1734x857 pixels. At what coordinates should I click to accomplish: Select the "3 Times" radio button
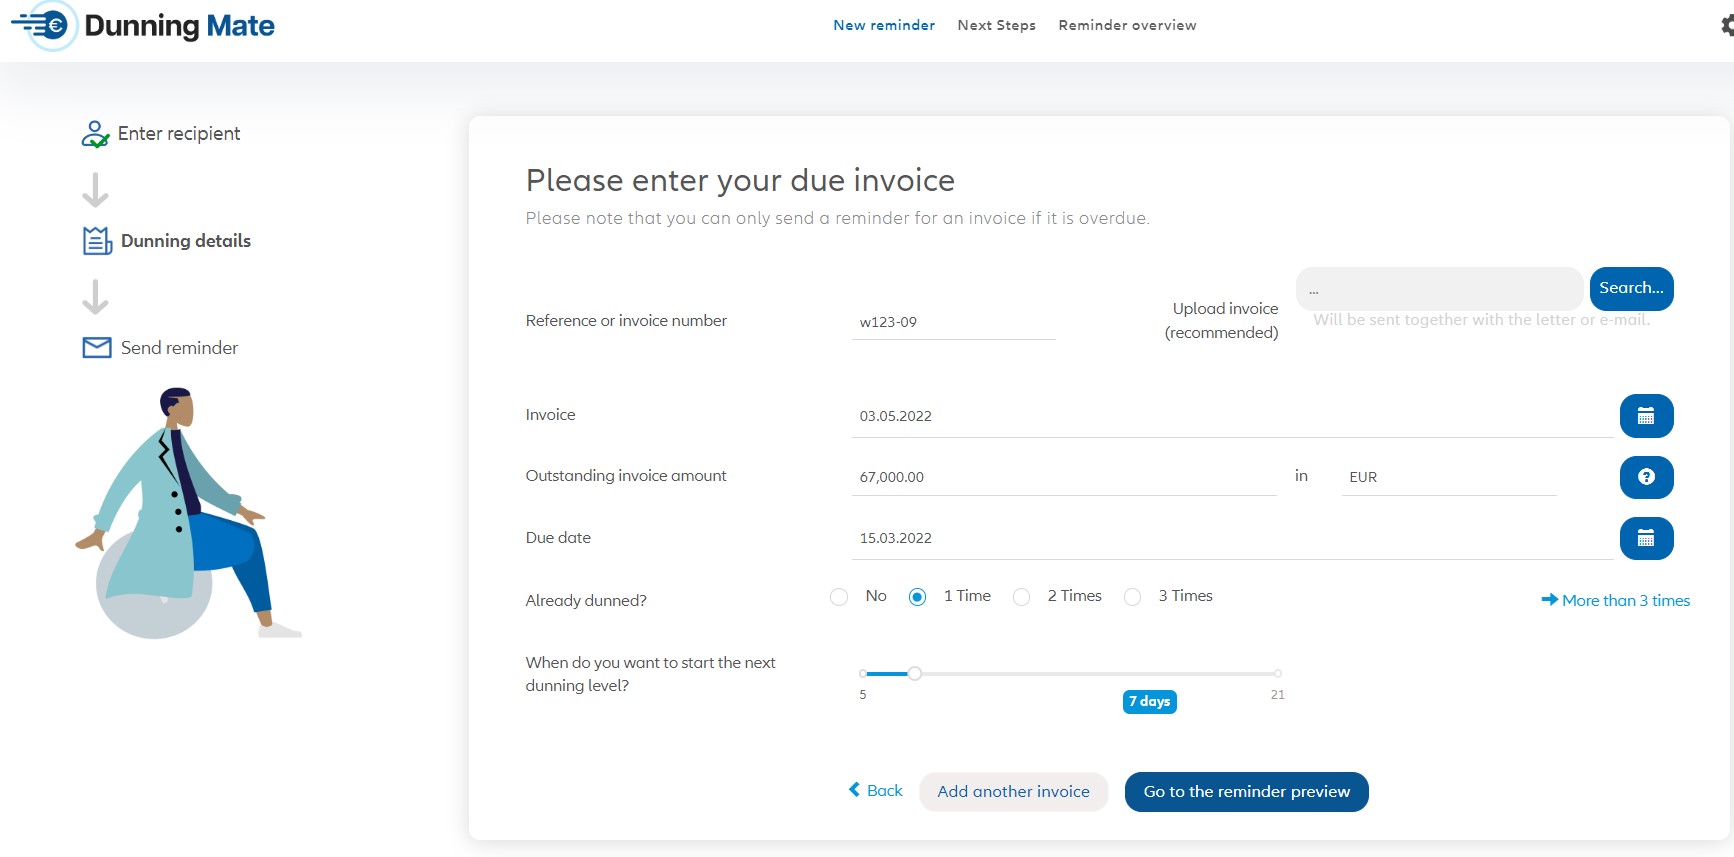tap(1132, 597)
